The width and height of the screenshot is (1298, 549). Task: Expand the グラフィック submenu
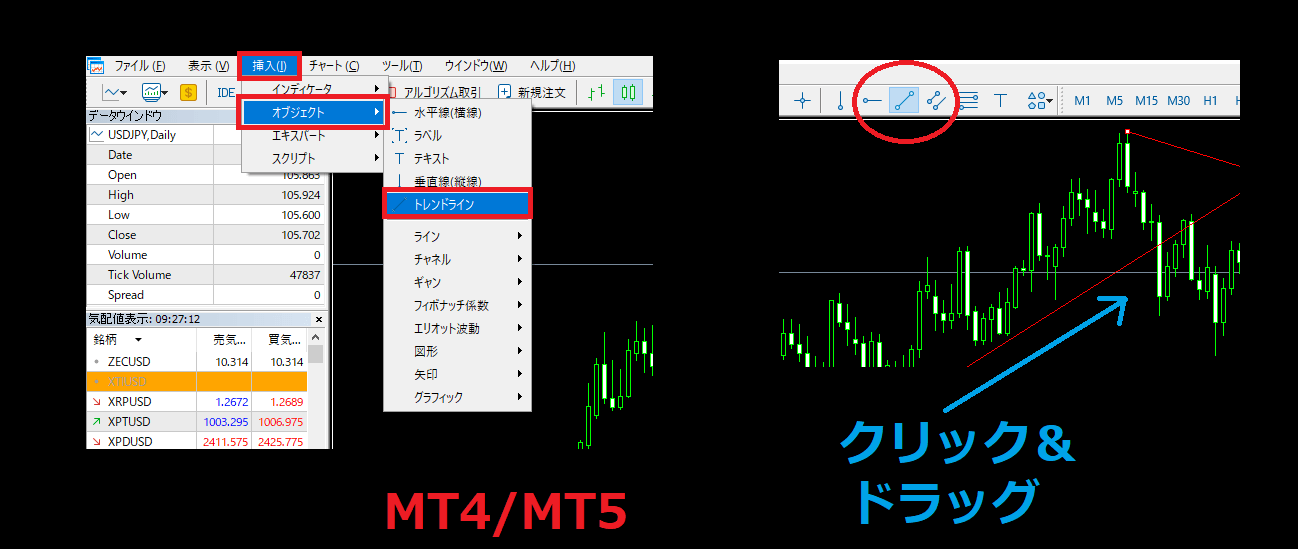point(458,397)
